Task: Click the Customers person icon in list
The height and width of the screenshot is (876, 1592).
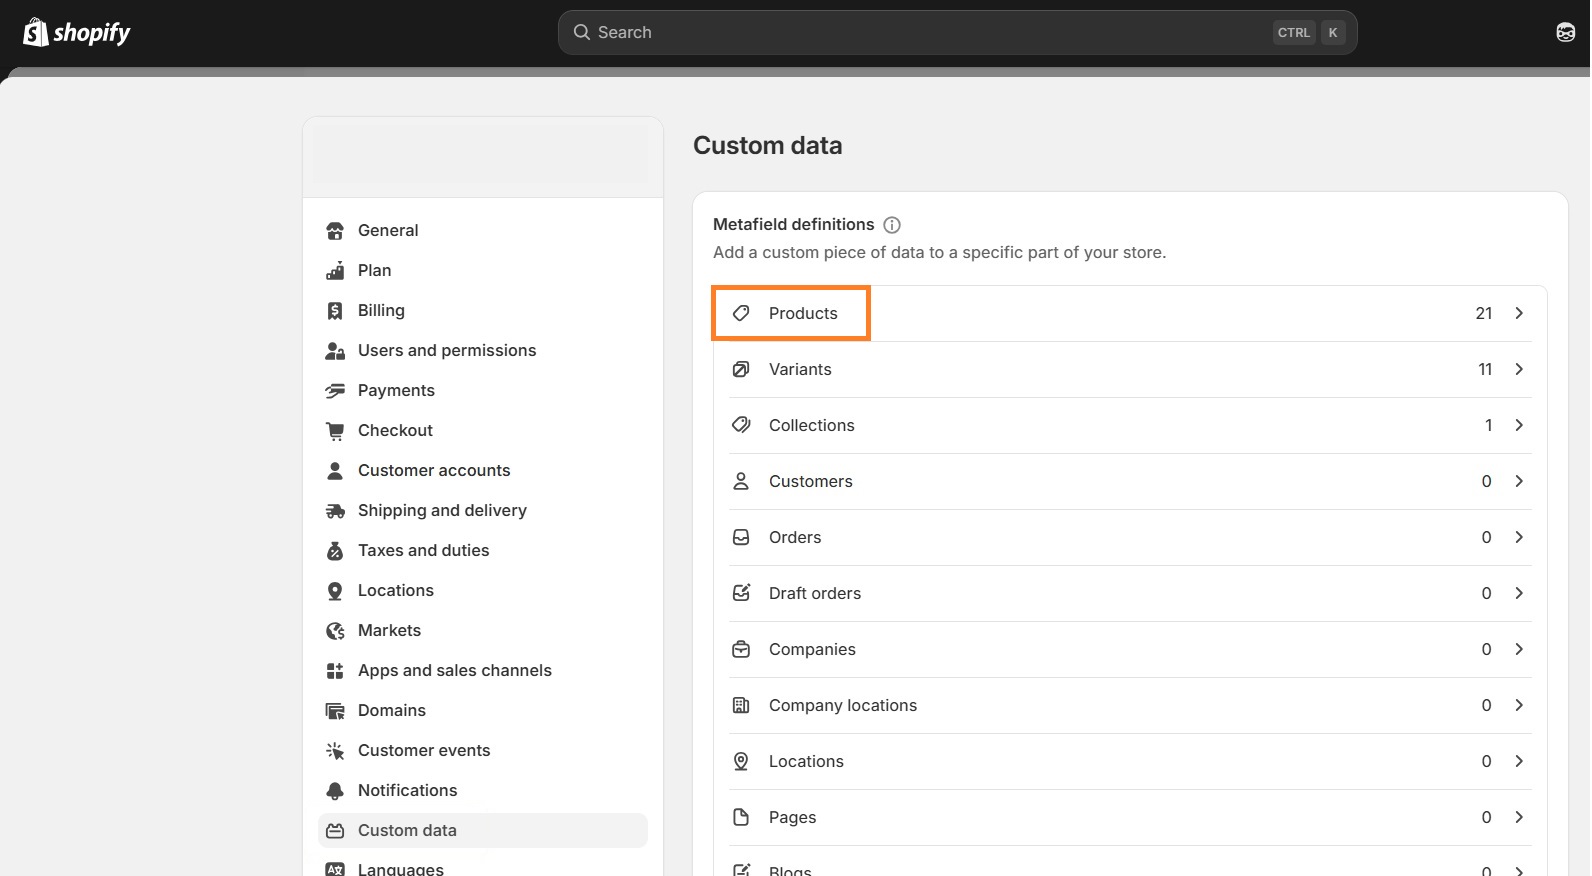Action: click(741, 481)
